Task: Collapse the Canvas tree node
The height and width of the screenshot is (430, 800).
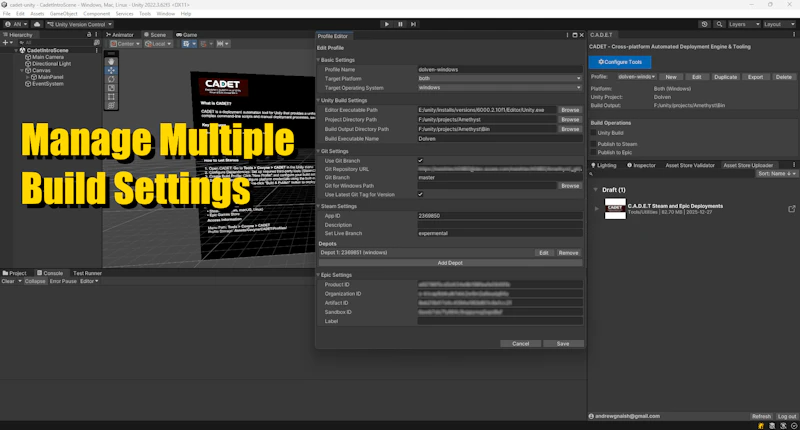Action: 22,70
